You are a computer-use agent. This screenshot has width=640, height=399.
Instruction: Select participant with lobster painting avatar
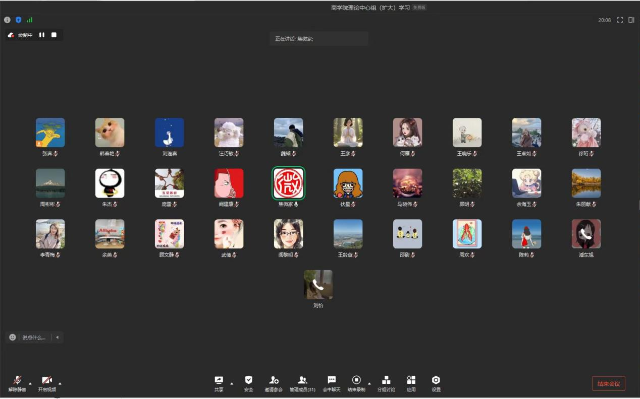[467, 234]
